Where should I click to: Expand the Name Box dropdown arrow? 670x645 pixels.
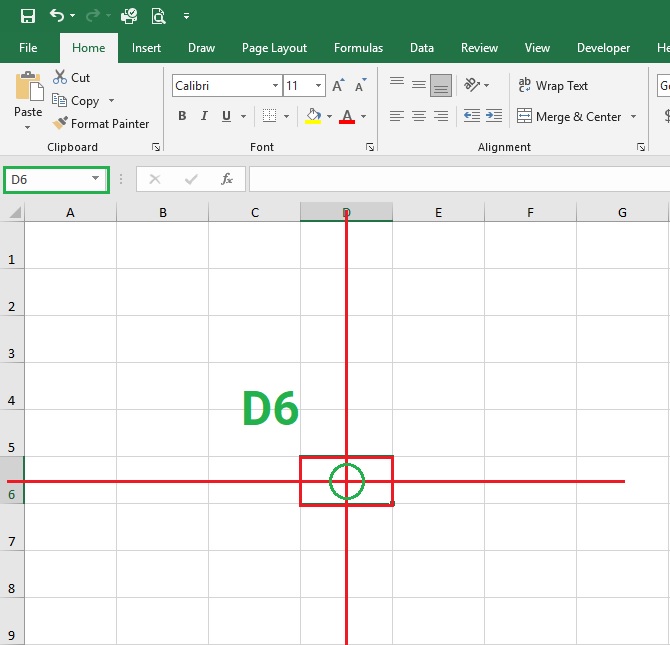tap(96, 179)
